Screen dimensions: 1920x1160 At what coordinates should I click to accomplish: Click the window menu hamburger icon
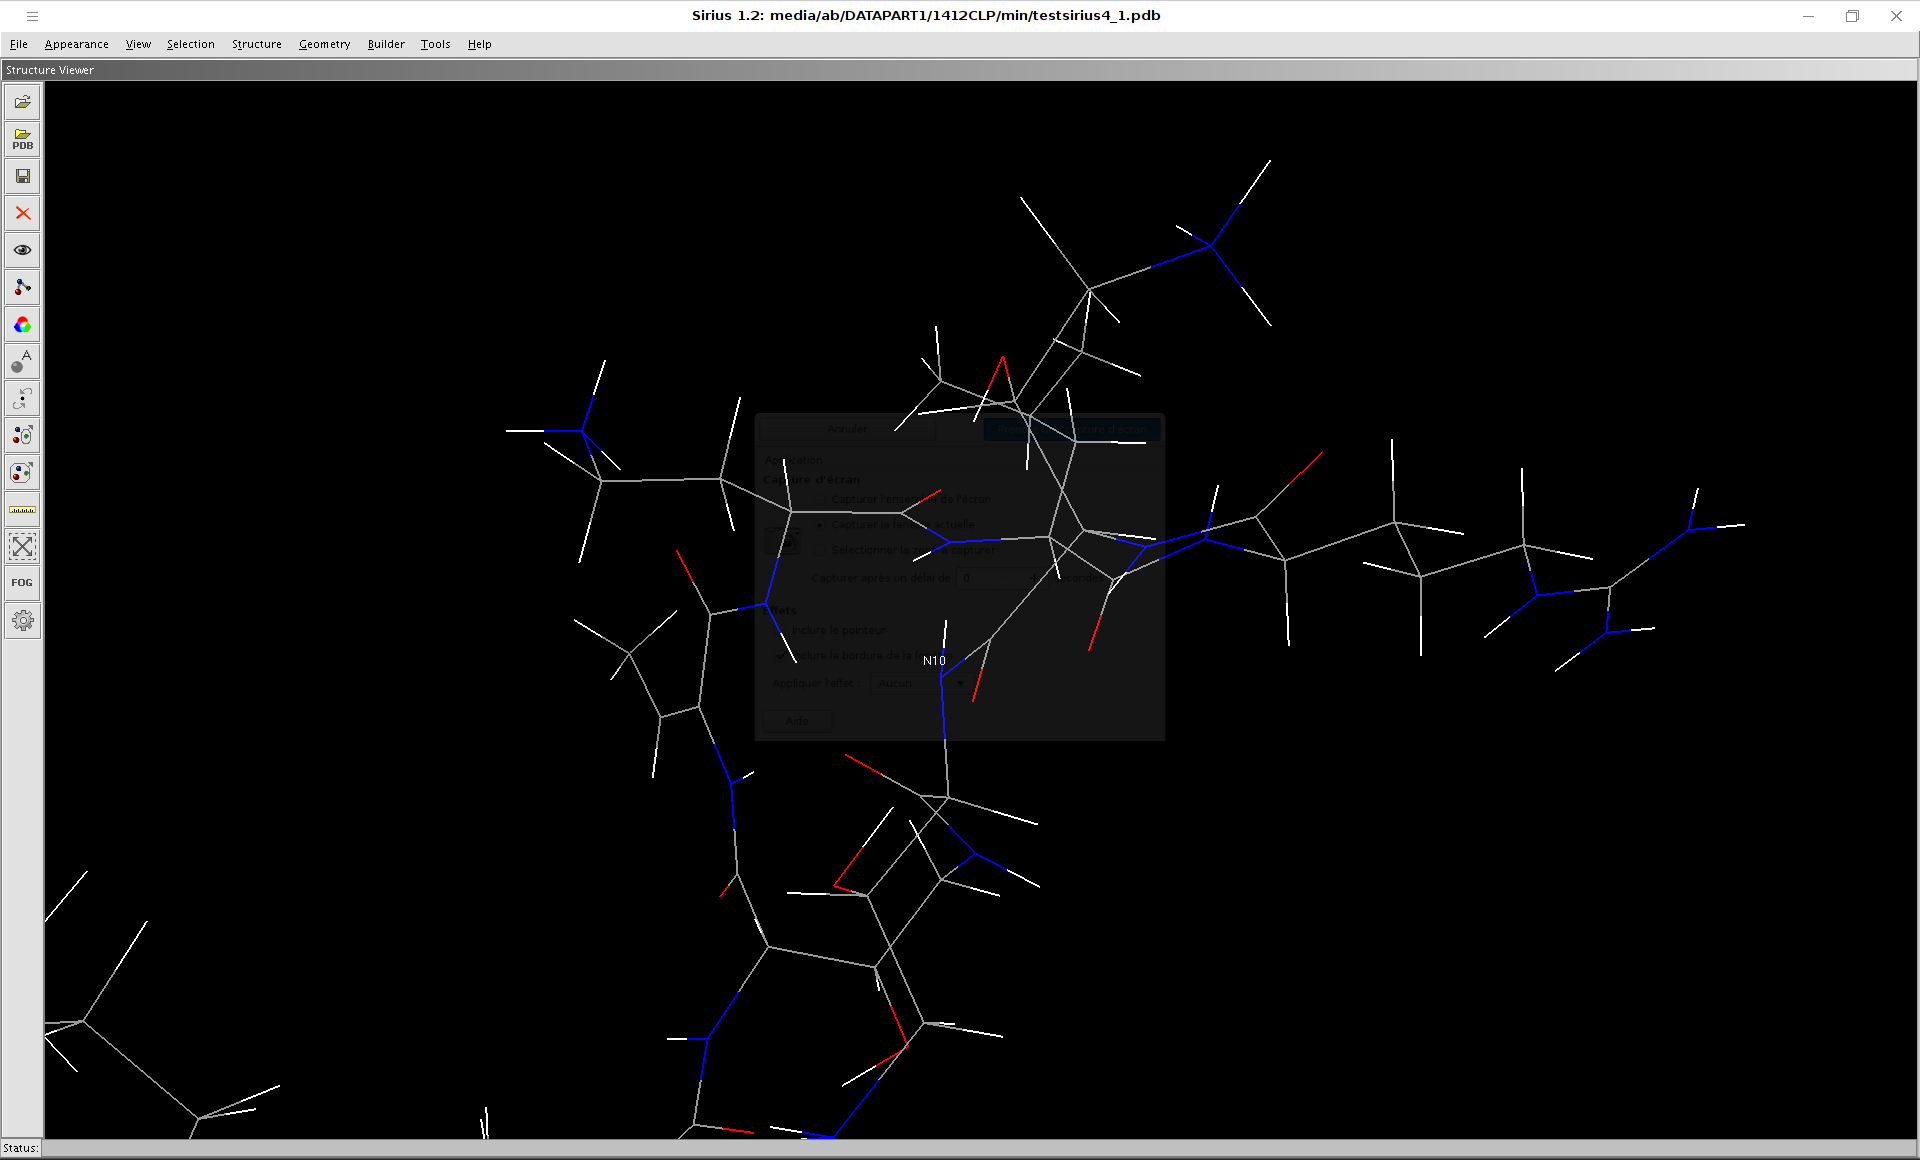(32, 16)
